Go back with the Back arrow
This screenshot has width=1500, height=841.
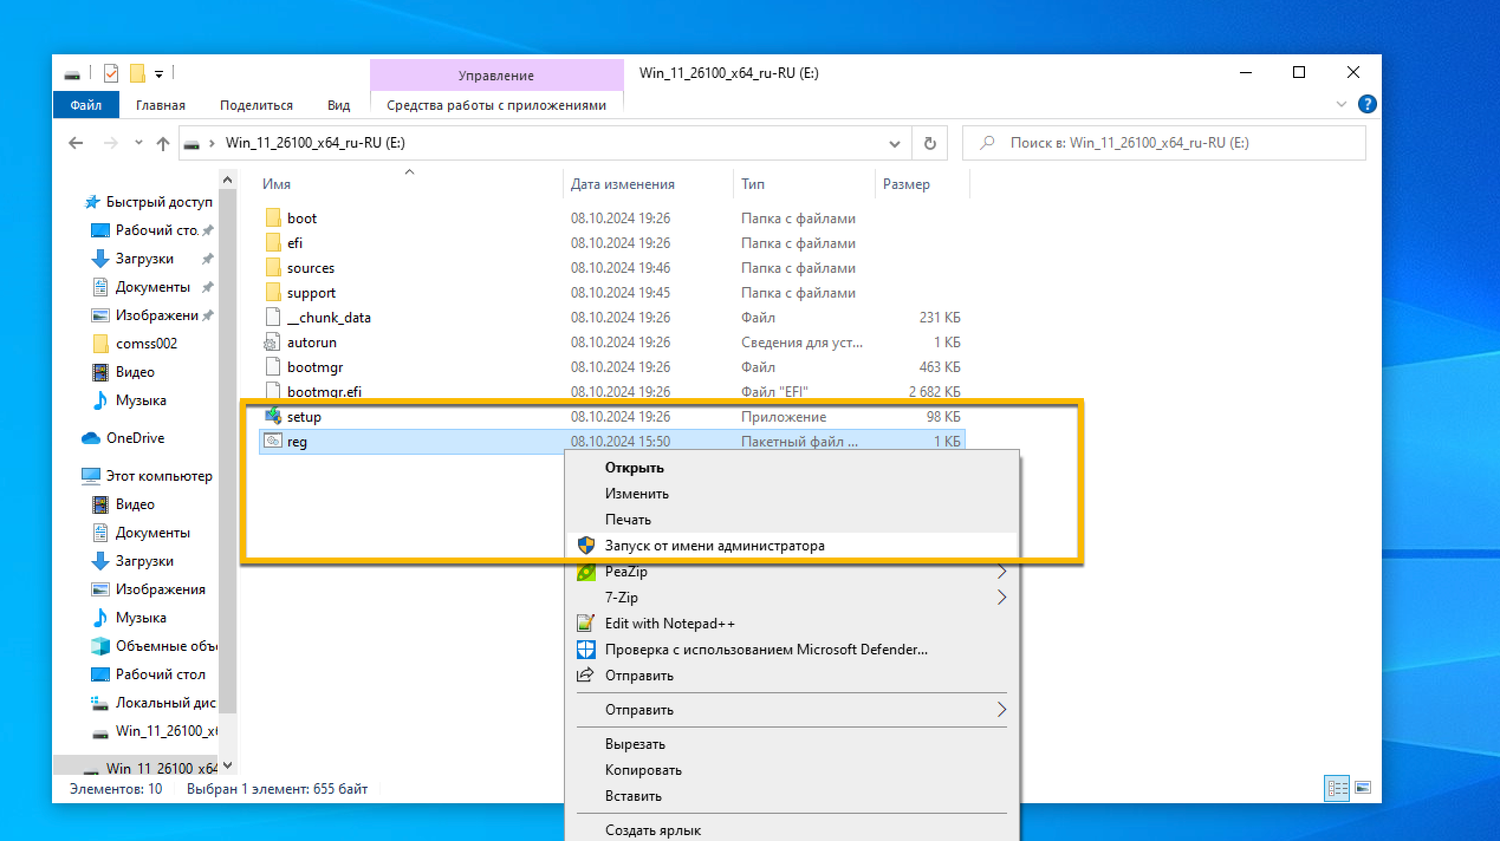tap(76, 143)
